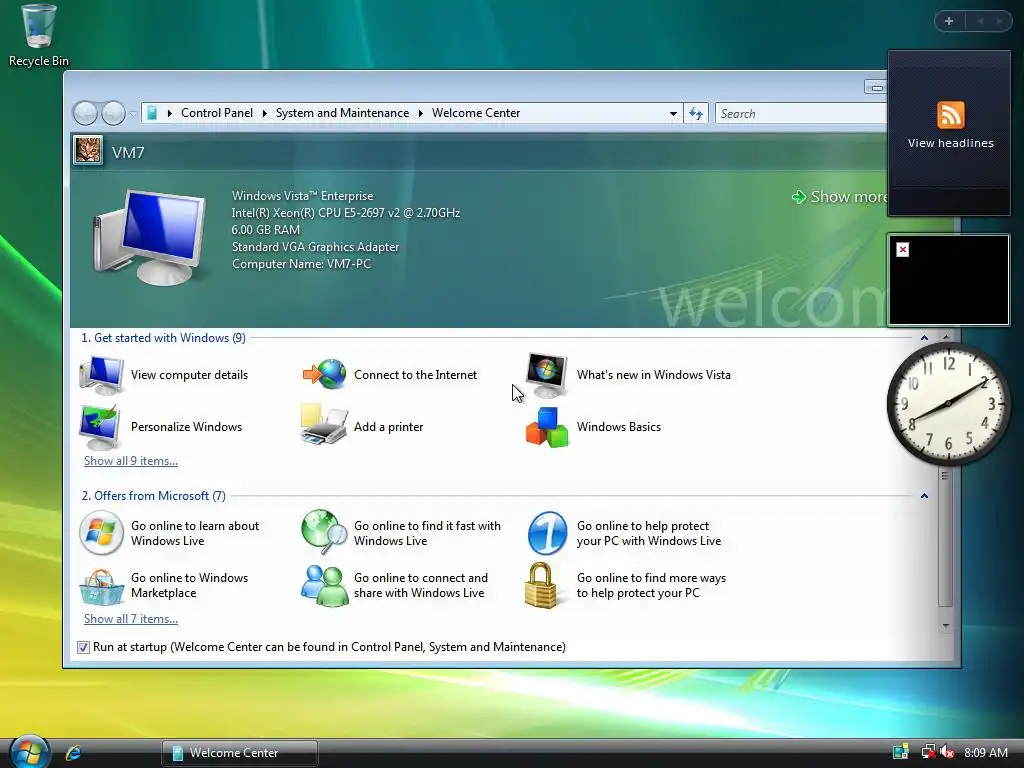Click the scroll down arrow in Welcome Center
Screen dimensions: 1024x768
pos(946,626)
